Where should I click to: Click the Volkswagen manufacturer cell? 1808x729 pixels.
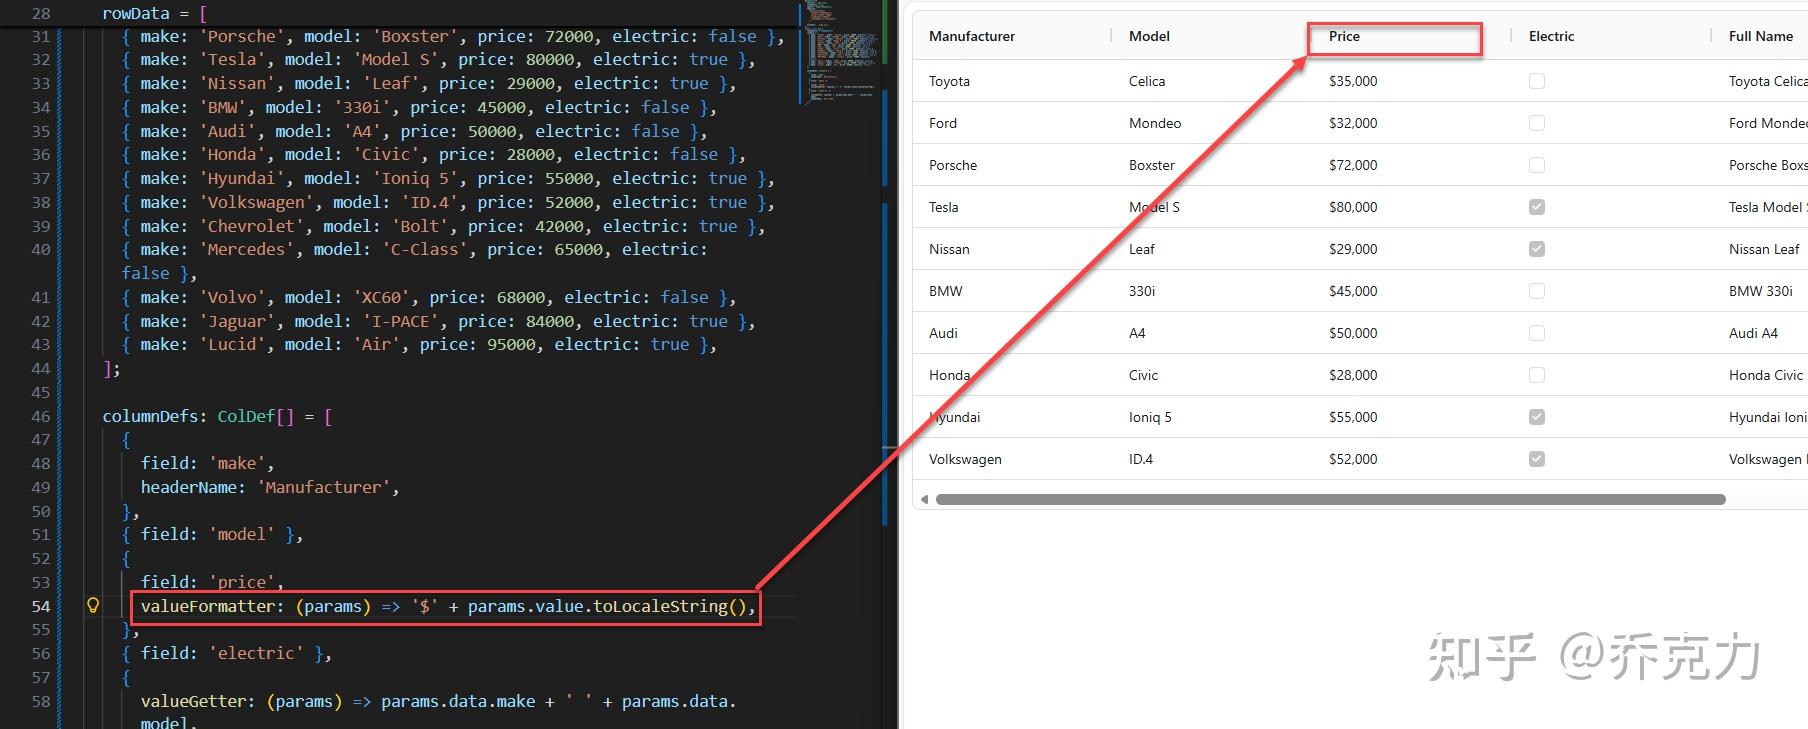click(x=965, y=459)
